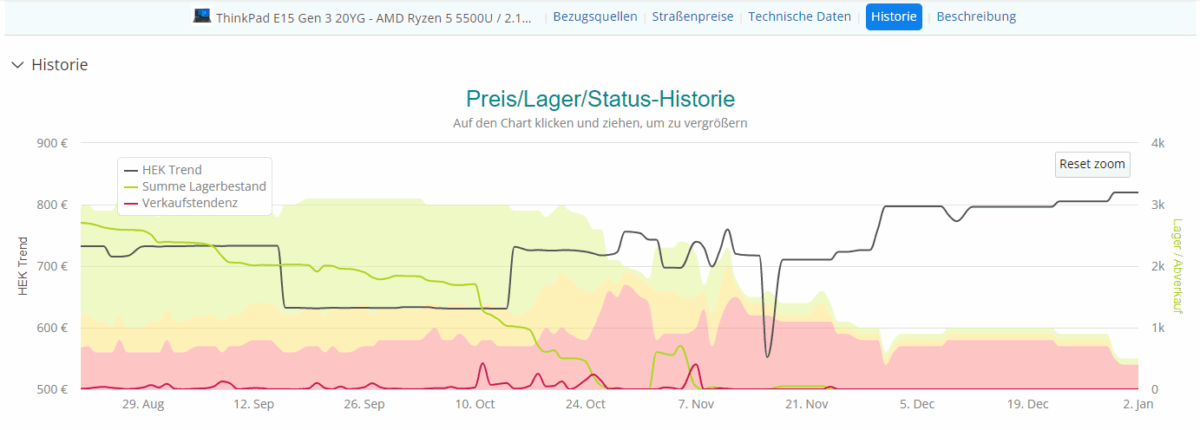This screenshot has height=430, width=1200.
Task: Click the 12. Sep date axis label
Action: point(254,404)
